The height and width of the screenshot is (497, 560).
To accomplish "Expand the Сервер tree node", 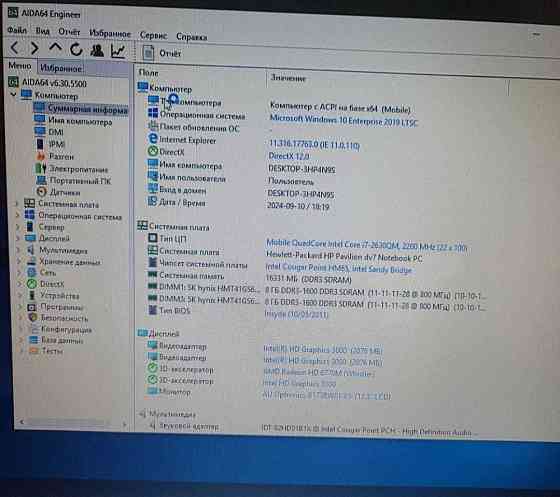I will click(18, 227).
